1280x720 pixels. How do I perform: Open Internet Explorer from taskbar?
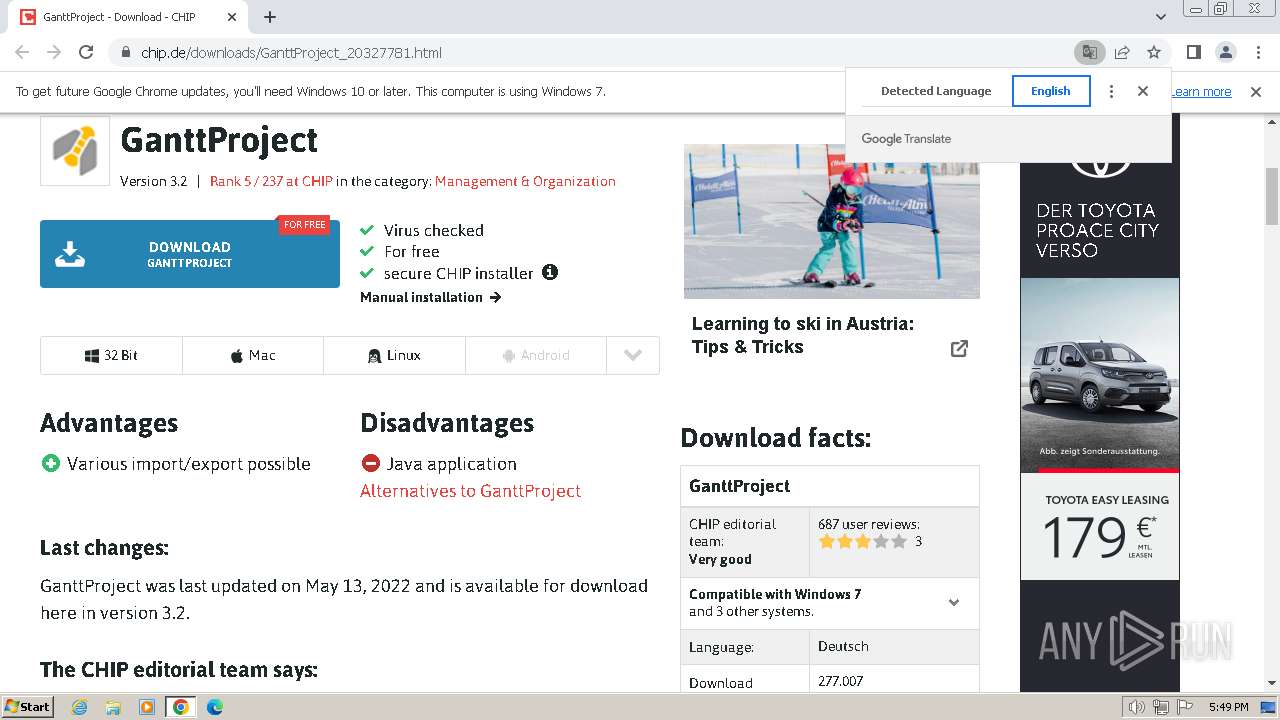(79, 707)
